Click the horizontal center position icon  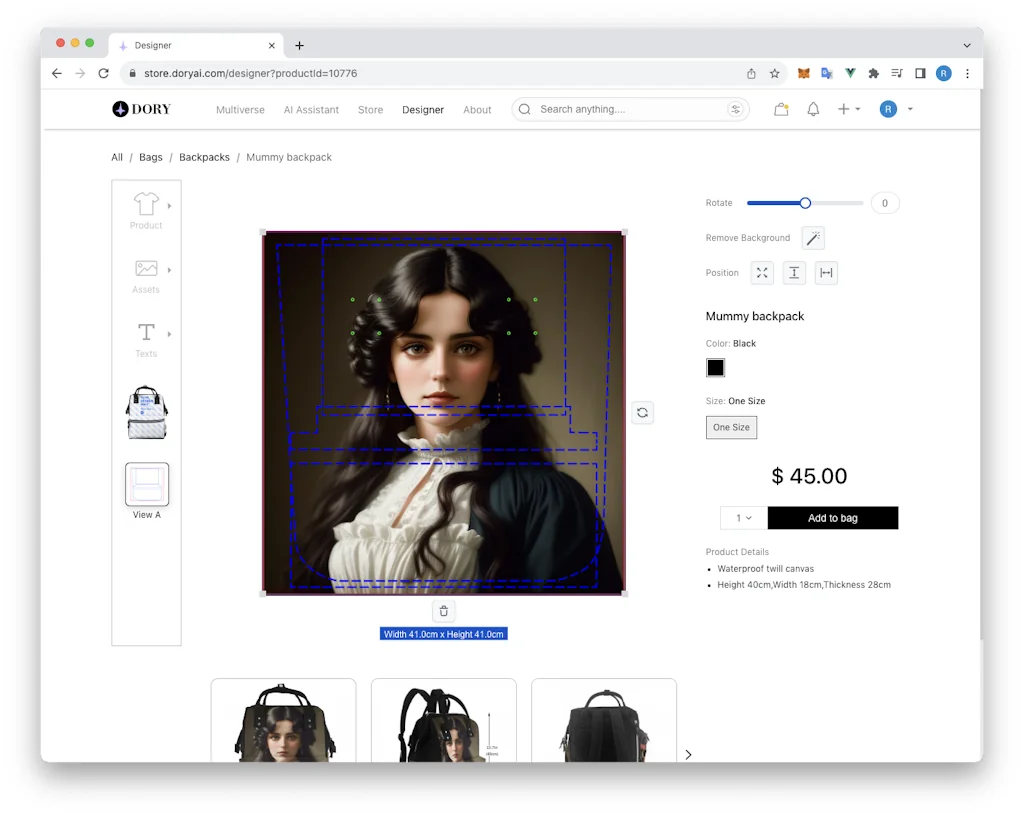[825, 273]
